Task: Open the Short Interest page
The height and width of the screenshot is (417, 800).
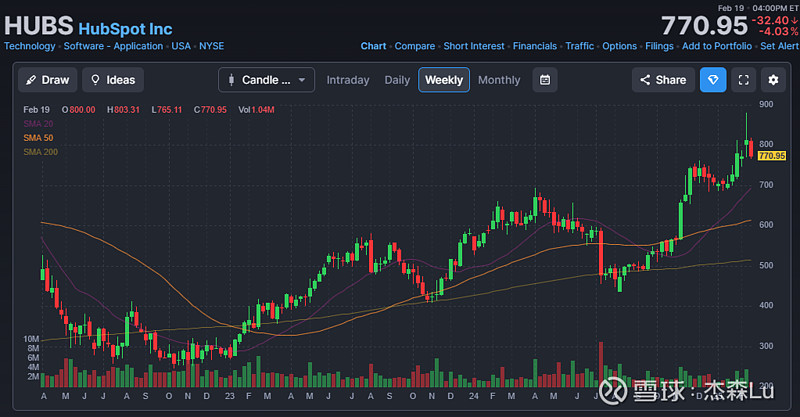Action: tap(474, 46)
